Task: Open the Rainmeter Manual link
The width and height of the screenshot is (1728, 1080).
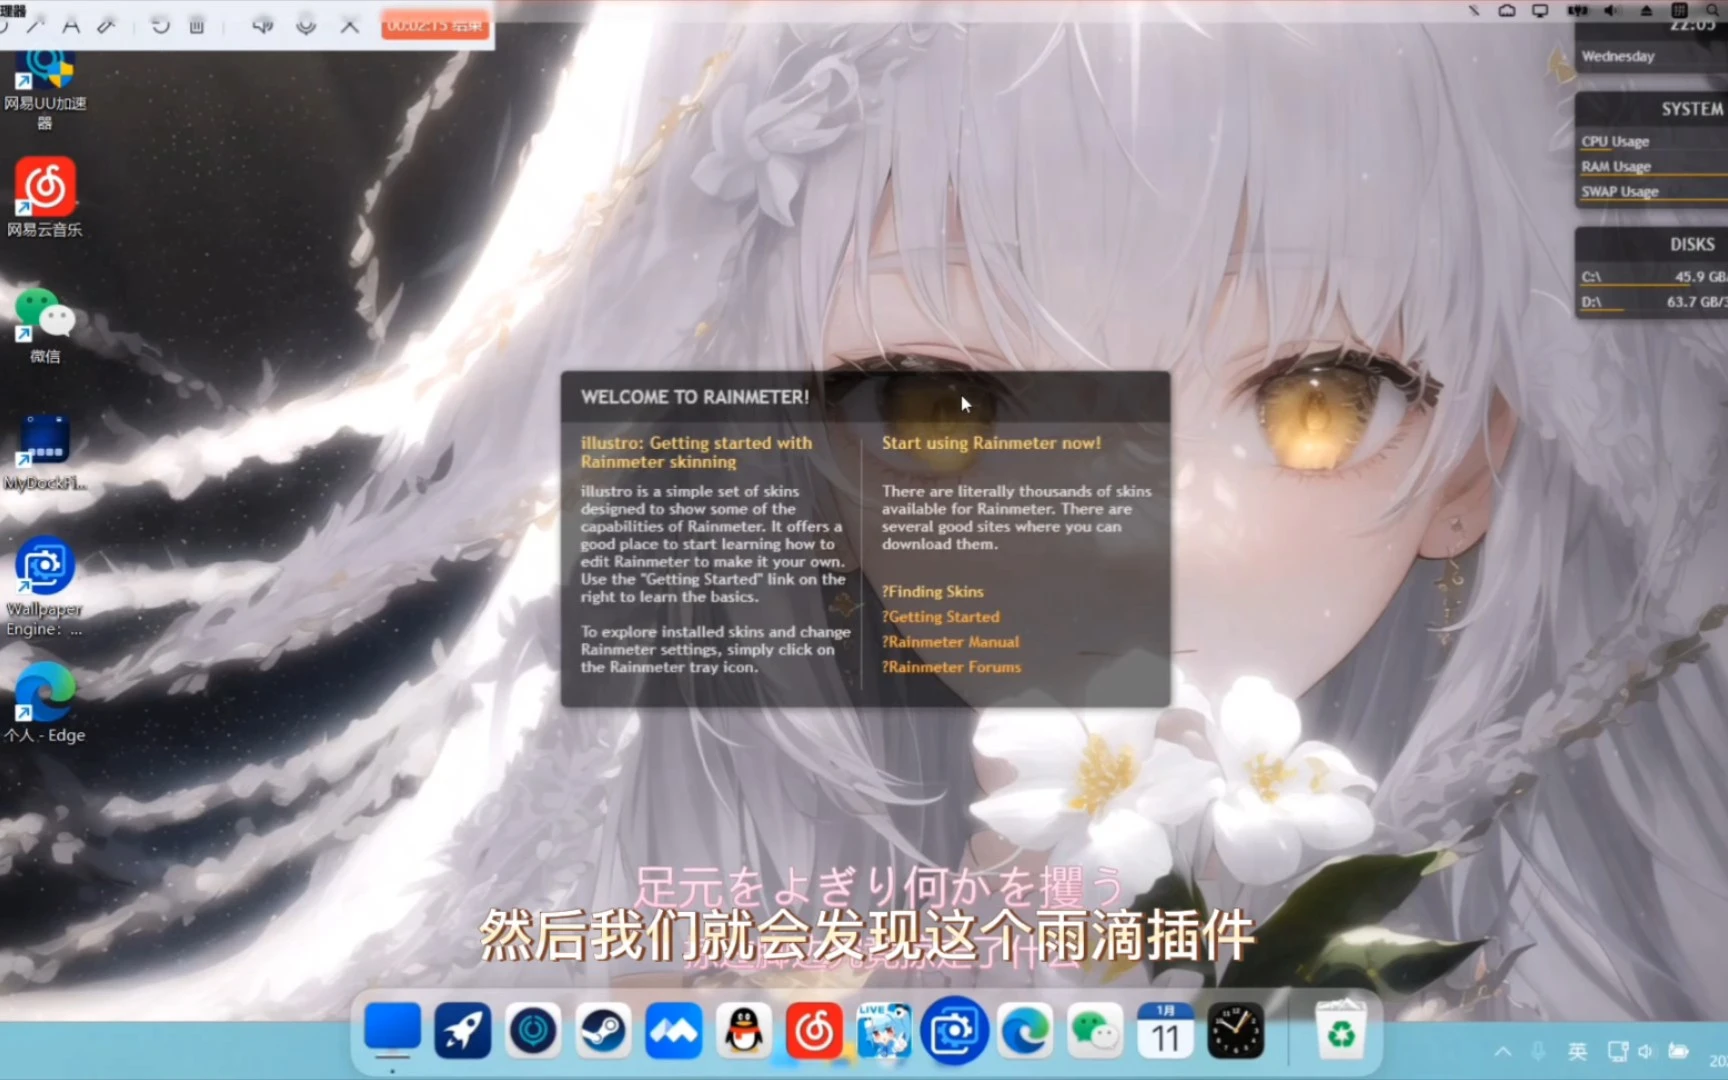Action: pos(950,642)
